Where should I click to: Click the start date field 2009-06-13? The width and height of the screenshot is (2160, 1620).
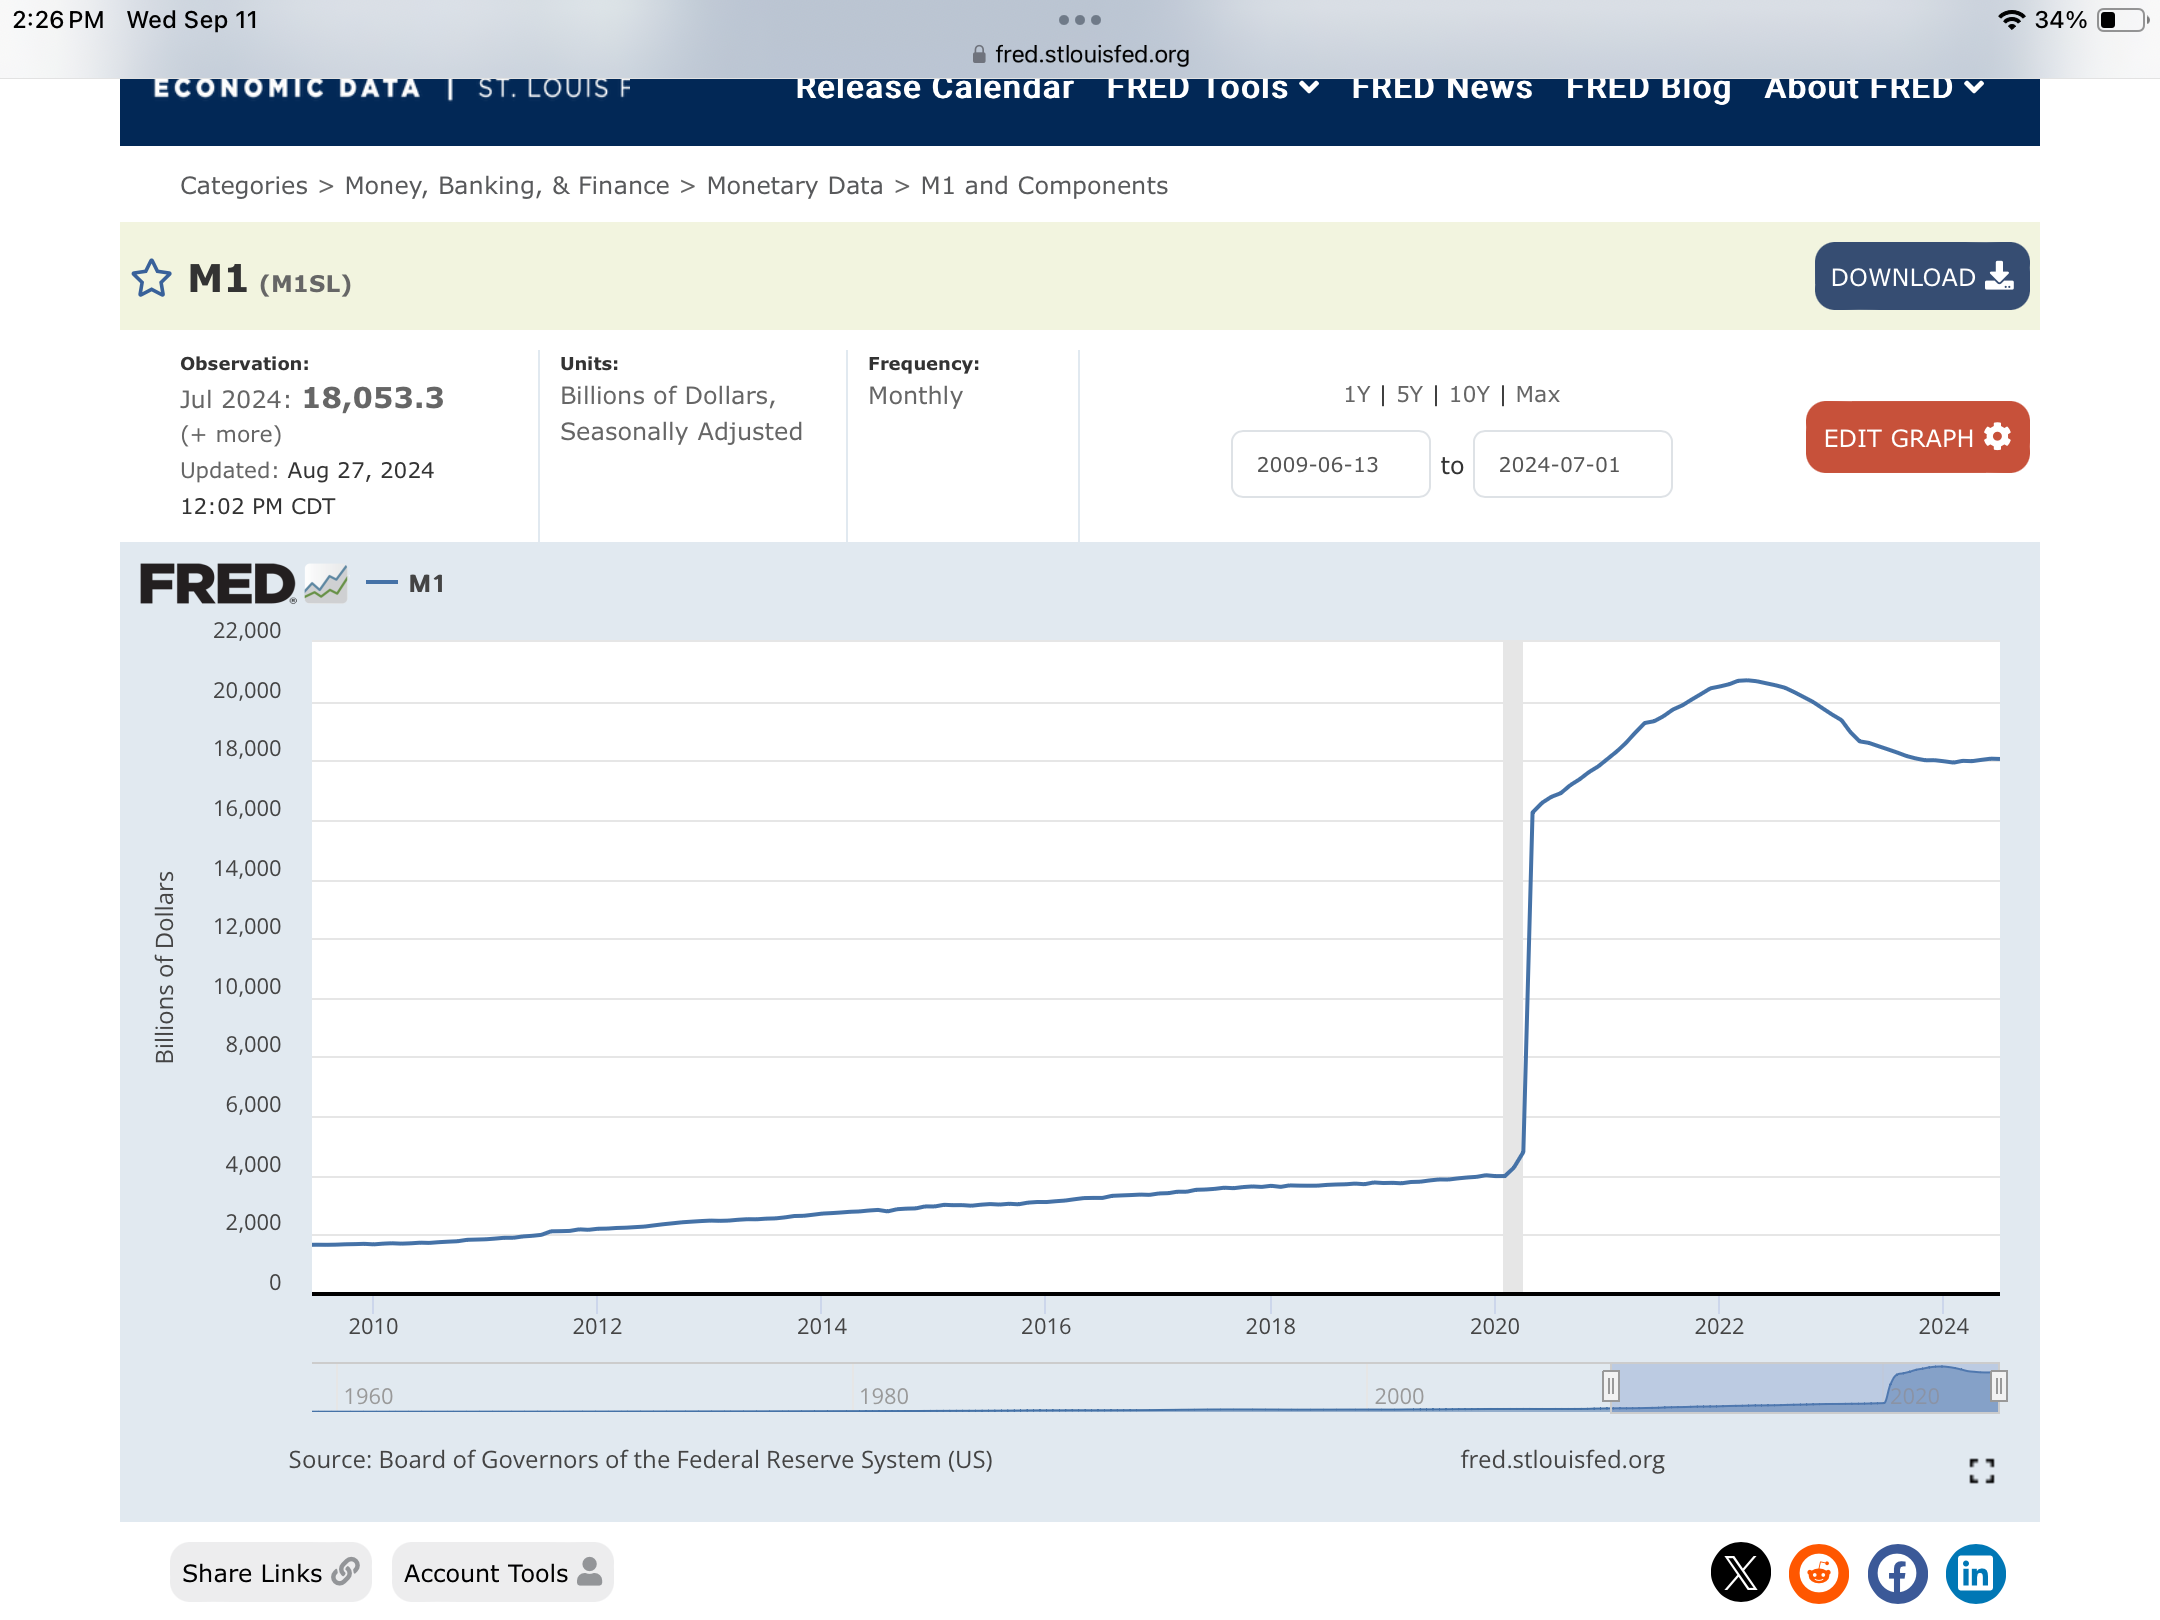[x=1330, y=465]
